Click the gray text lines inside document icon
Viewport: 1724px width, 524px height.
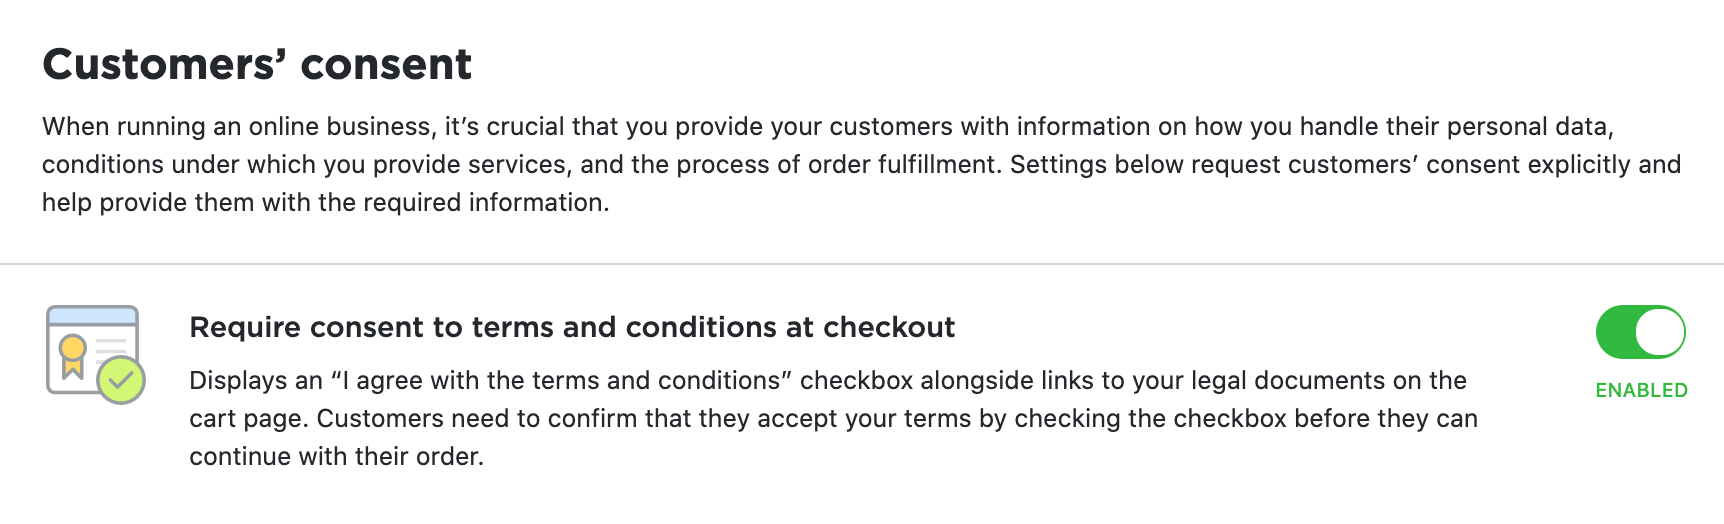[110, 350]
